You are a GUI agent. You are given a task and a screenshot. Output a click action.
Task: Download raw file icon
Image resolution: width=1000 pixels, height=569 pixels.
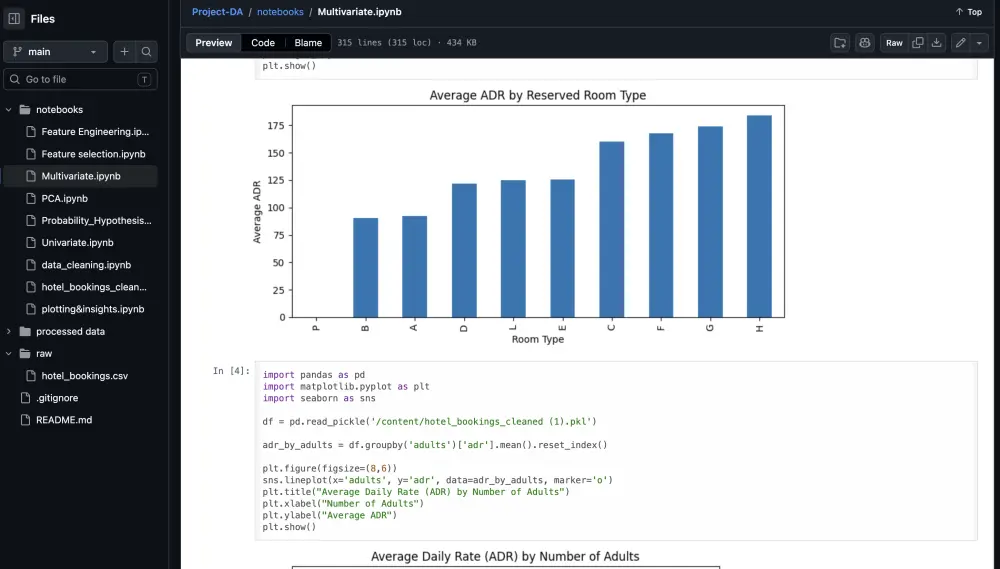936,43
